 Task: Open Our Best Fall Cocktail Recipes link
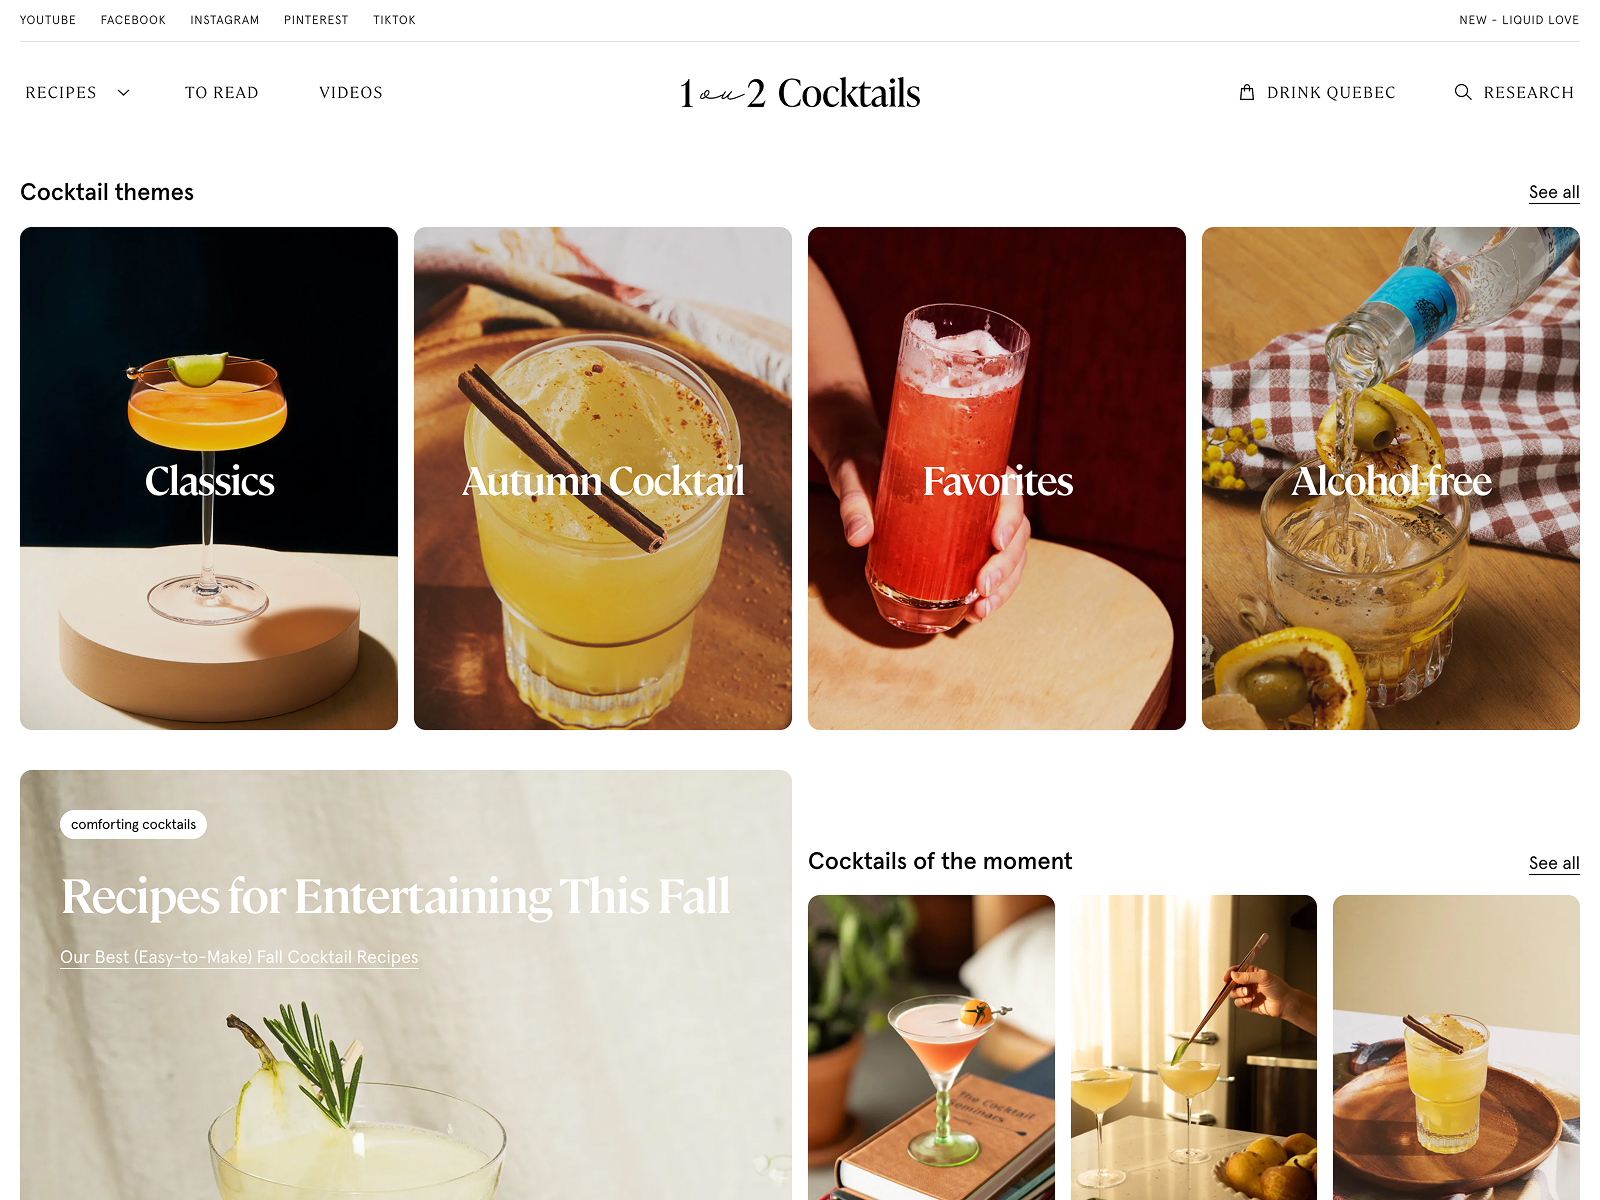[x=239, y=957]
